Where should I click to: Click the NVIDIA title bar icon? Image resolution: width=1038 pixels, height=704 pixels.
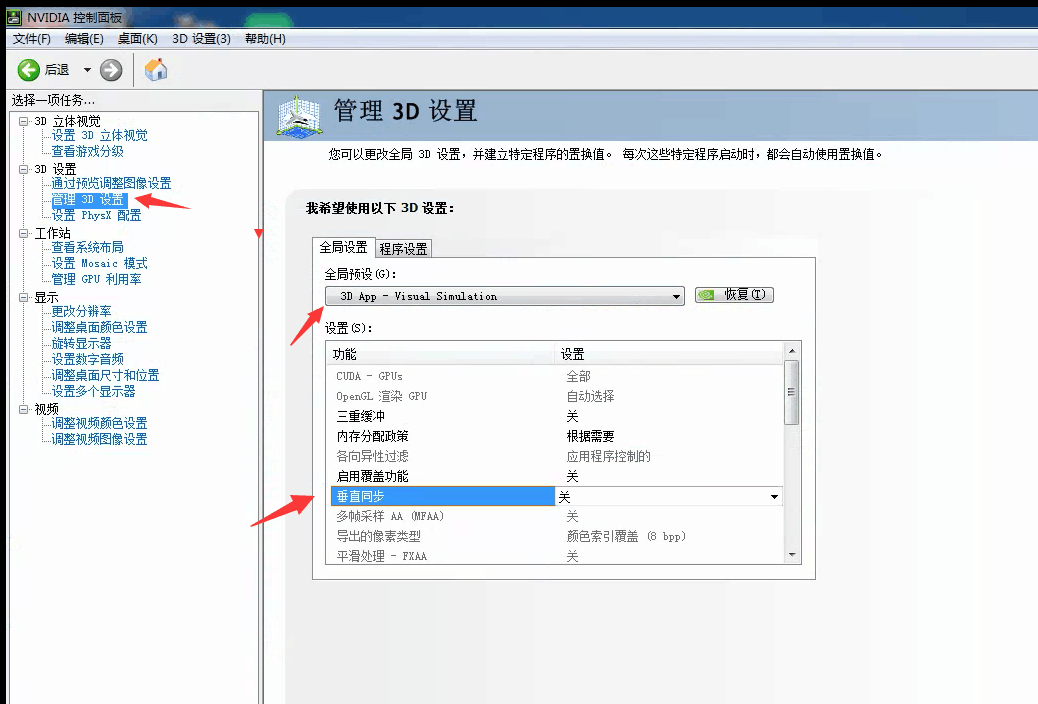tap(14, 17)
